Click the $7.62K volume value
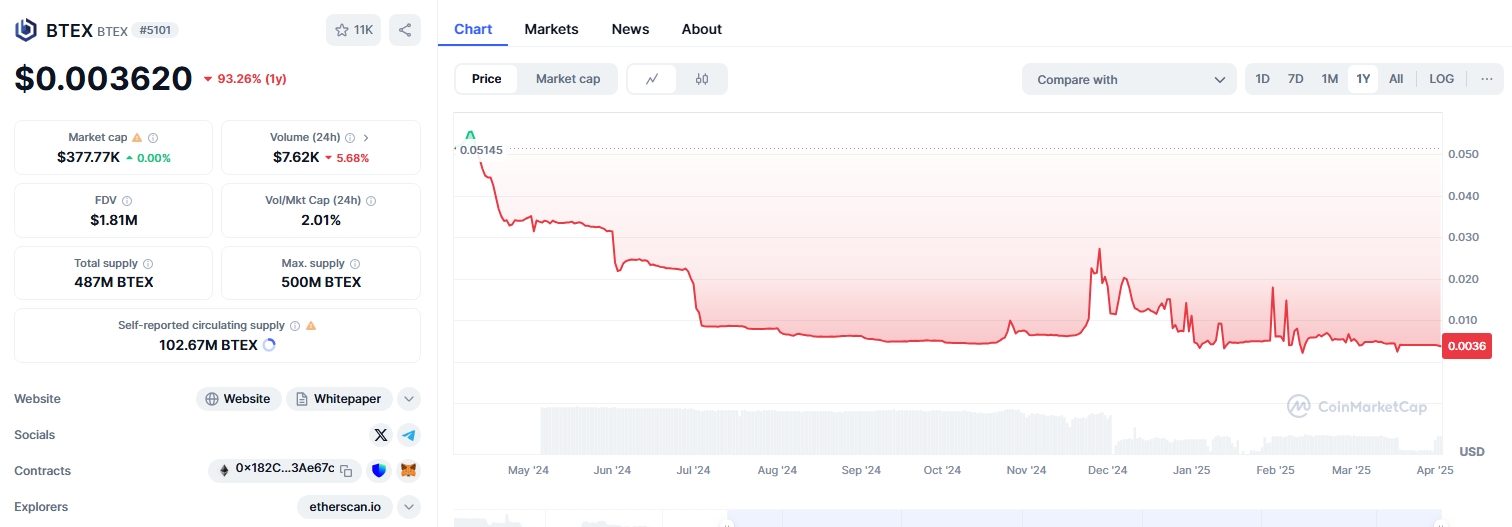The width and height of the screenshot is (1512, 527). pyautogui.click(x=296, y=157)
